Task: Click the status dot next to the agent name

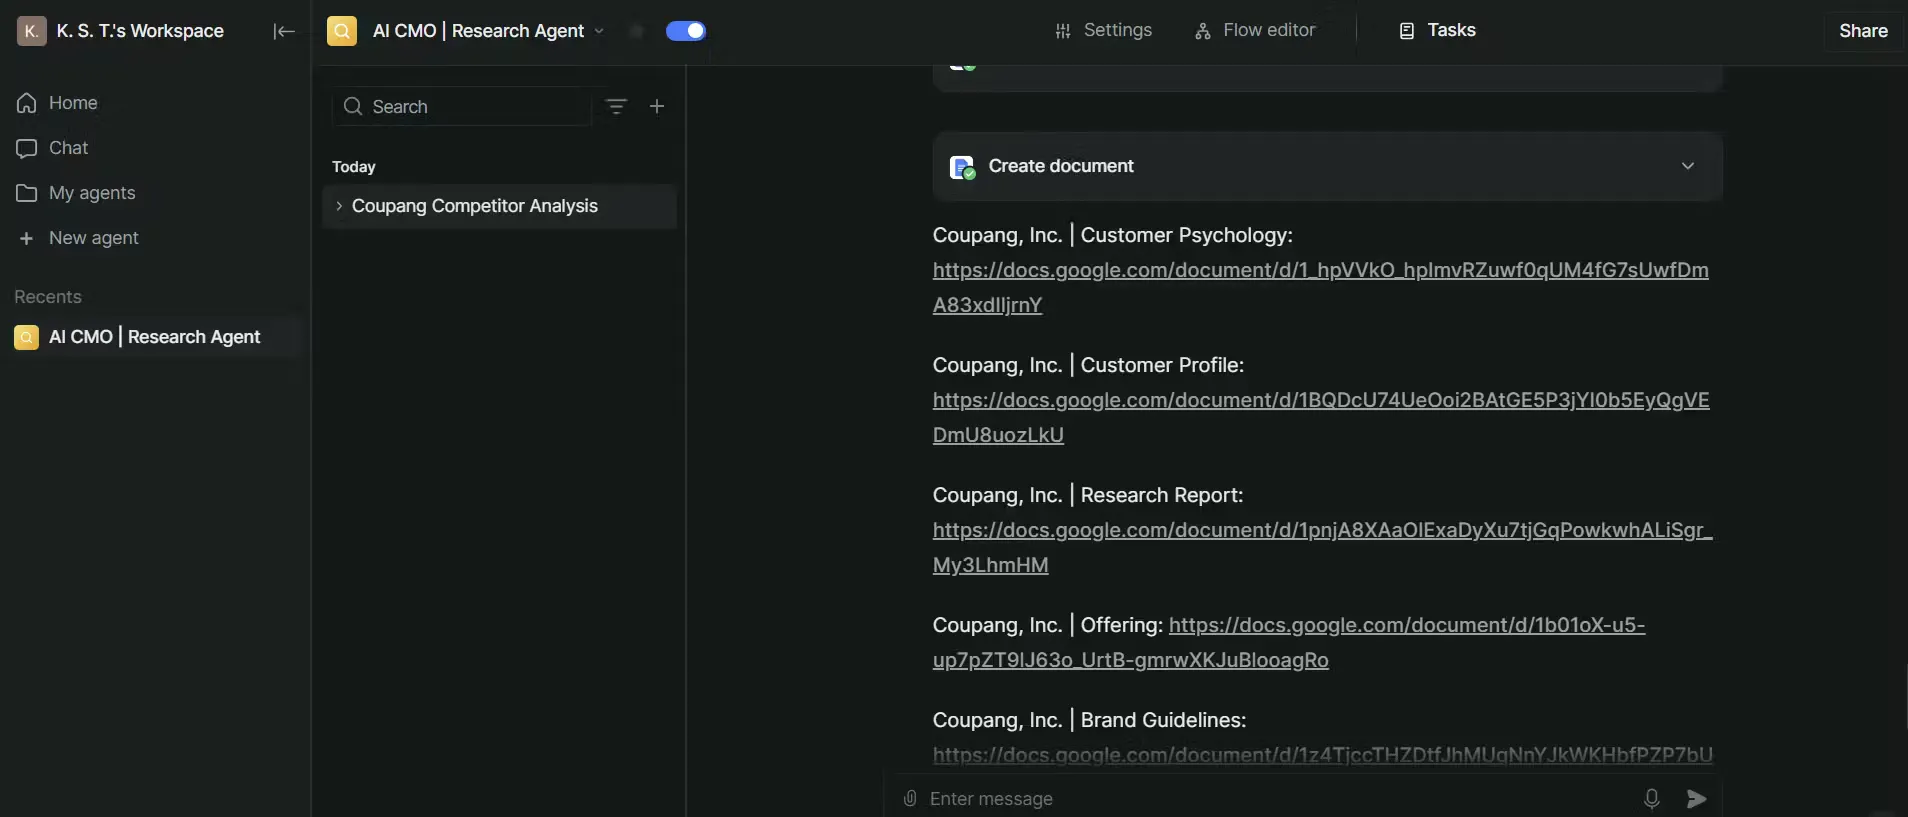Action: pos(636,31)
